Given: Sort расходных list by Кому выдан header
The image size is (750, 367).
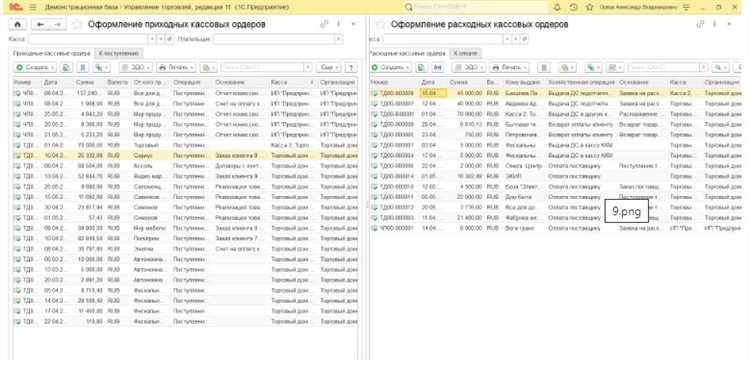Looking at the screenshot, I should [524, 82].
